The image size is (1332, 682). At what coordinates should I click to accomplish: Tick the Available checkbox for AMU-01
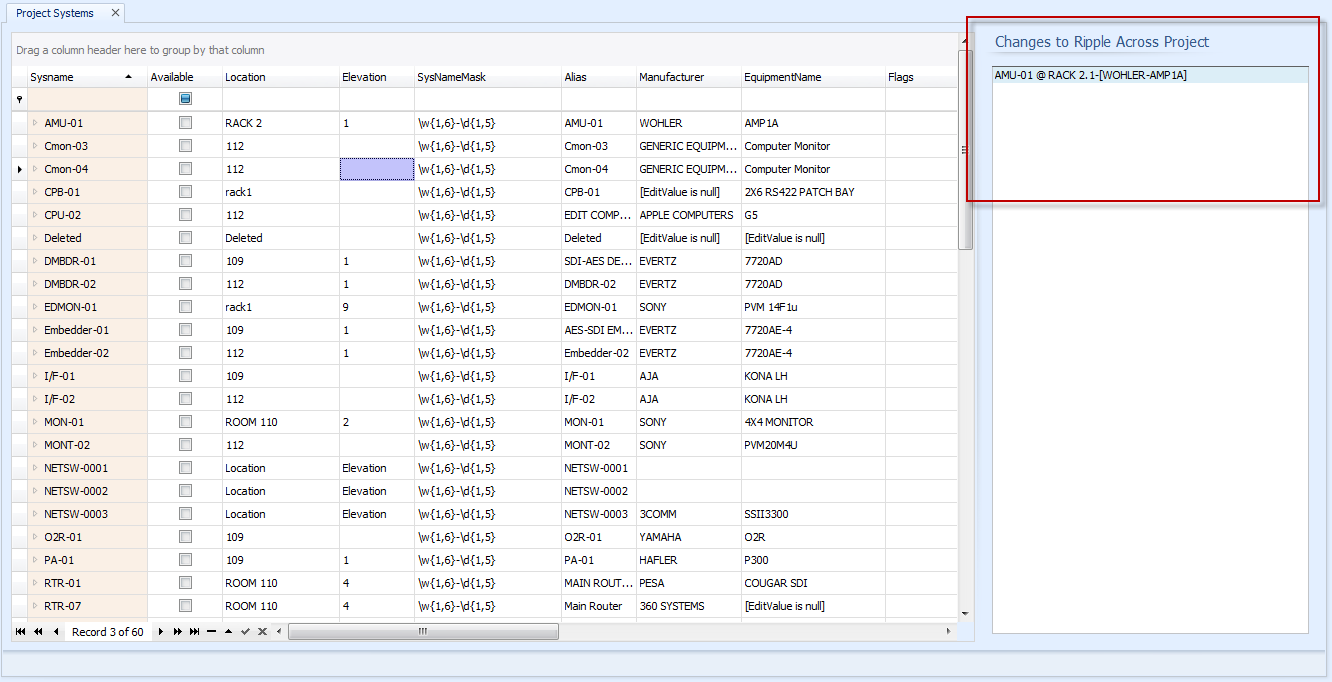point(185,122)
